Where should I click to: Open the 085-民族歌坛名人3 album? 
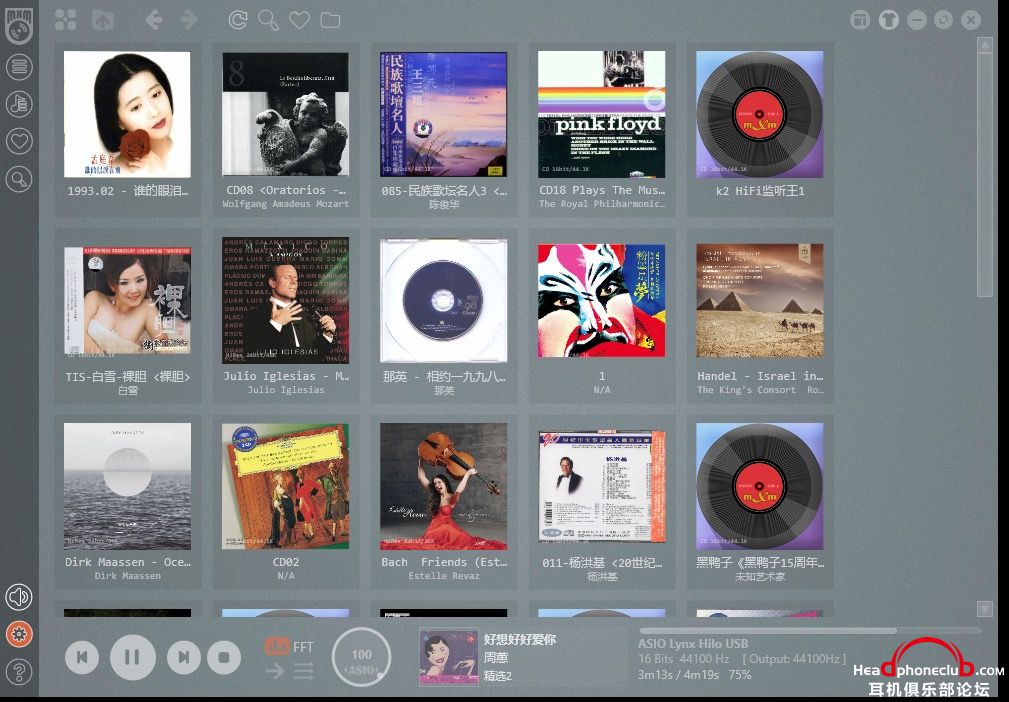[x=443, y=115]
